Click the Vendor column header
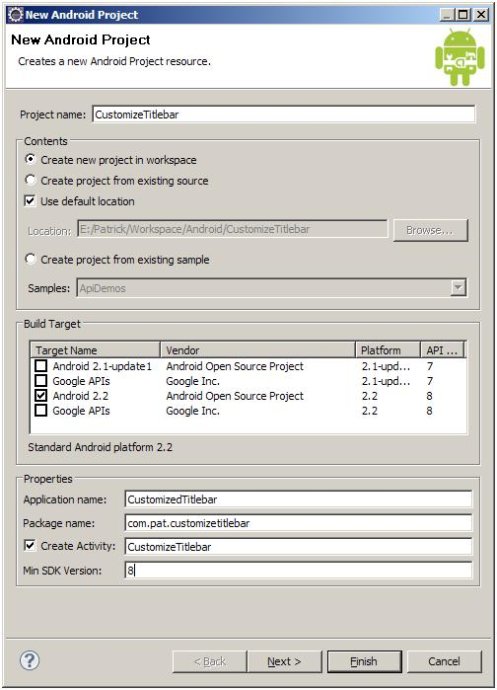Screen dimensions: 497x690 (x=258, y=350)
